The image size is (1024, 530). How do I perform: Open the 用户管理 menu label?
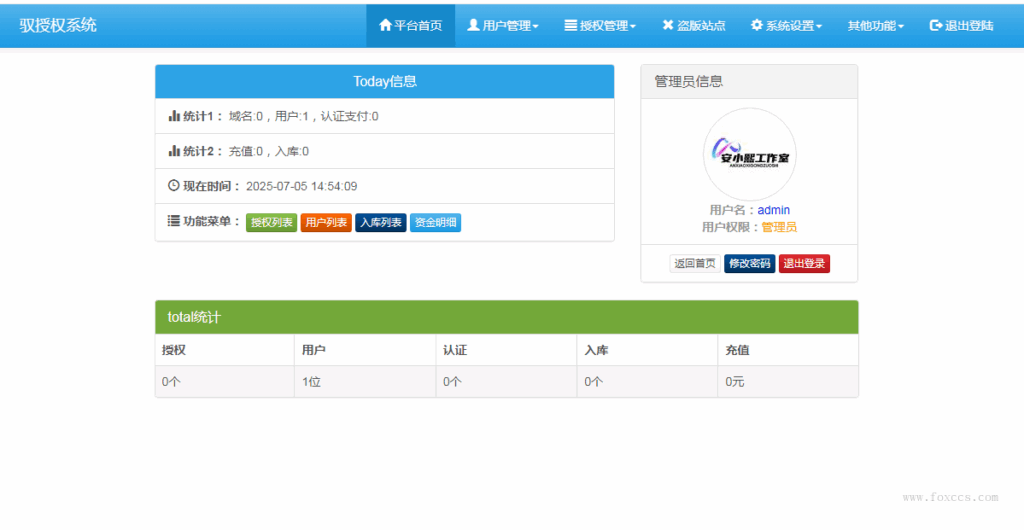pyautogui.click(x=506, y=25)
